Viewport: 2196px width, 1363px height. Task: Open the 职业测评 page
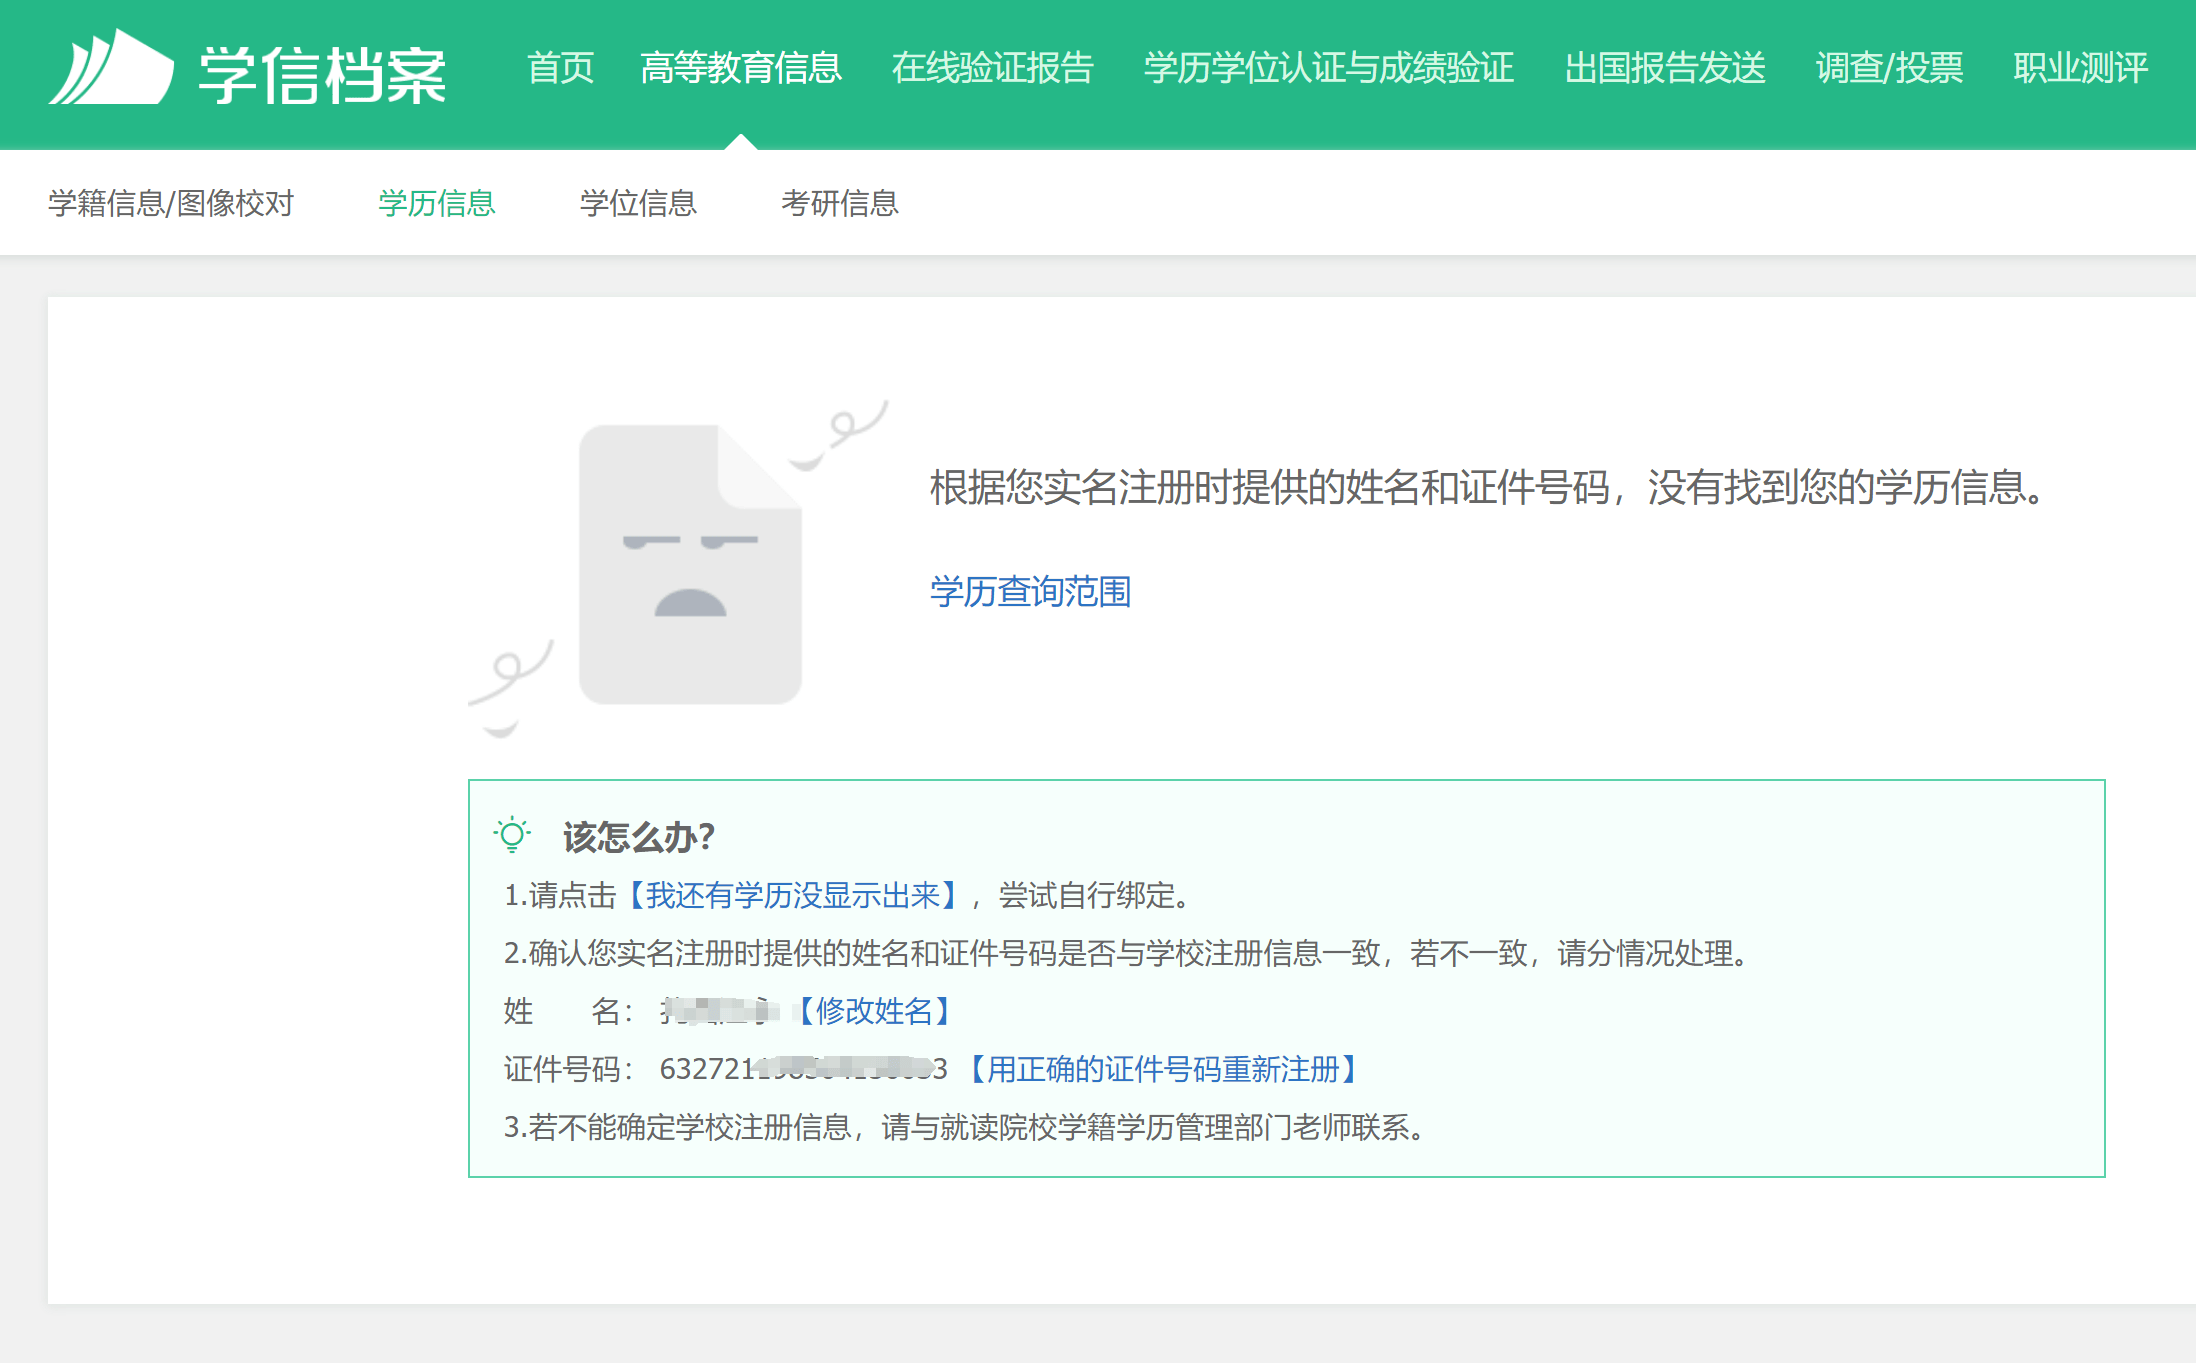point(2080,67)
